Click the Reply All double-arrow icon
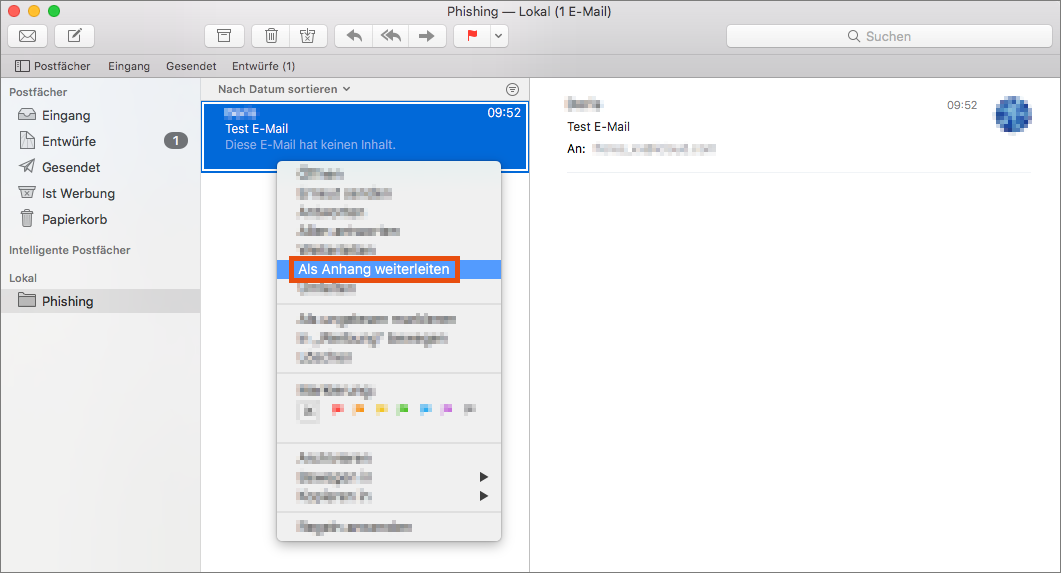Screen dimensions: 1061x573 389,36
